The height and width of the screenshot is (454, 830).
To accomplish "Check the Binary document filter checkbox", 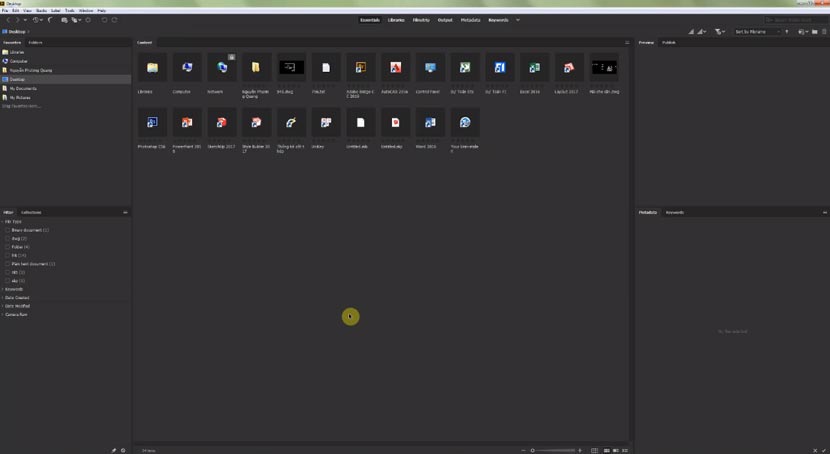I will point(7,230).
